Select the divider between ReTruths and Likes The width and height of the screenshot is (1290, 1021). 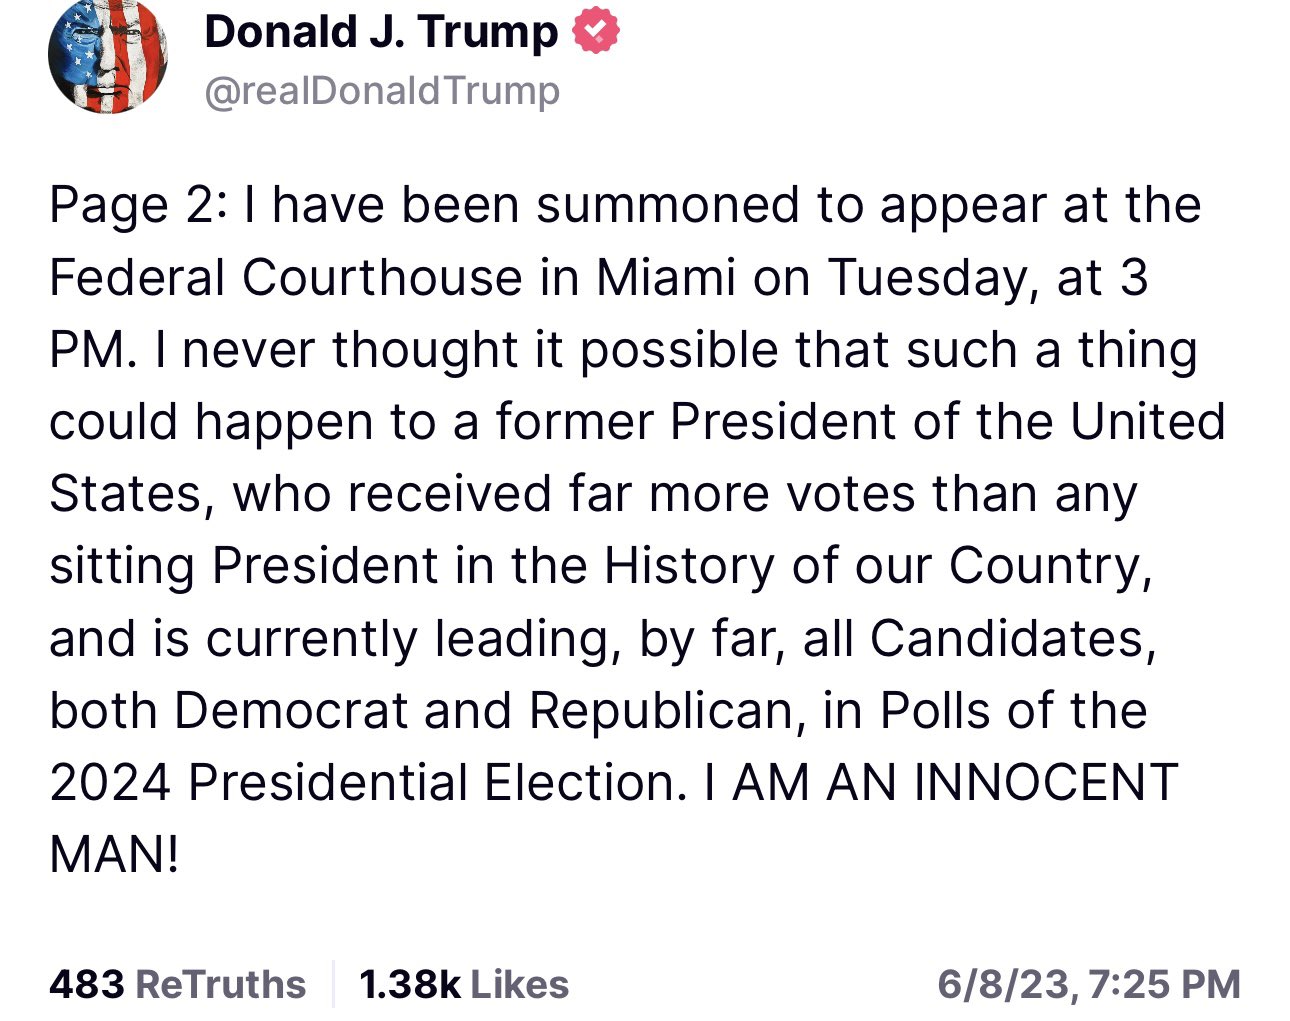tap(333, 984)
